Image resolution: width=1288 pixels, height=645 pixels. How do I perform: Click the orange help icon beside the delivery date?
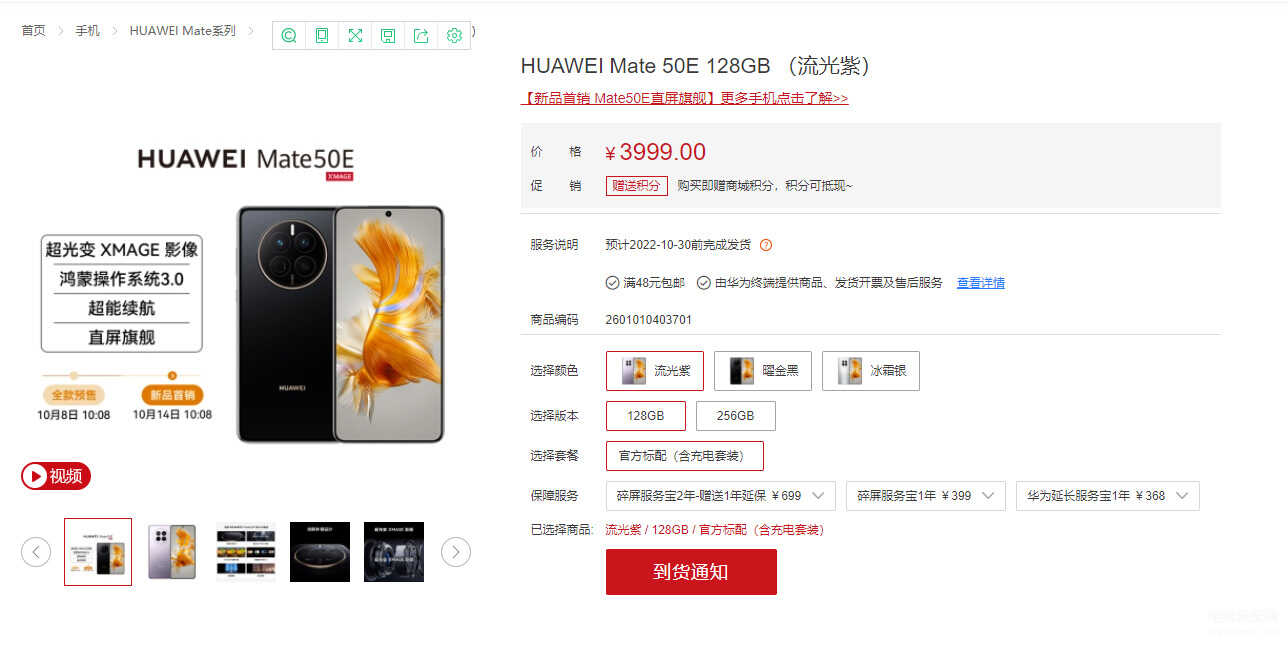[766, 245]
